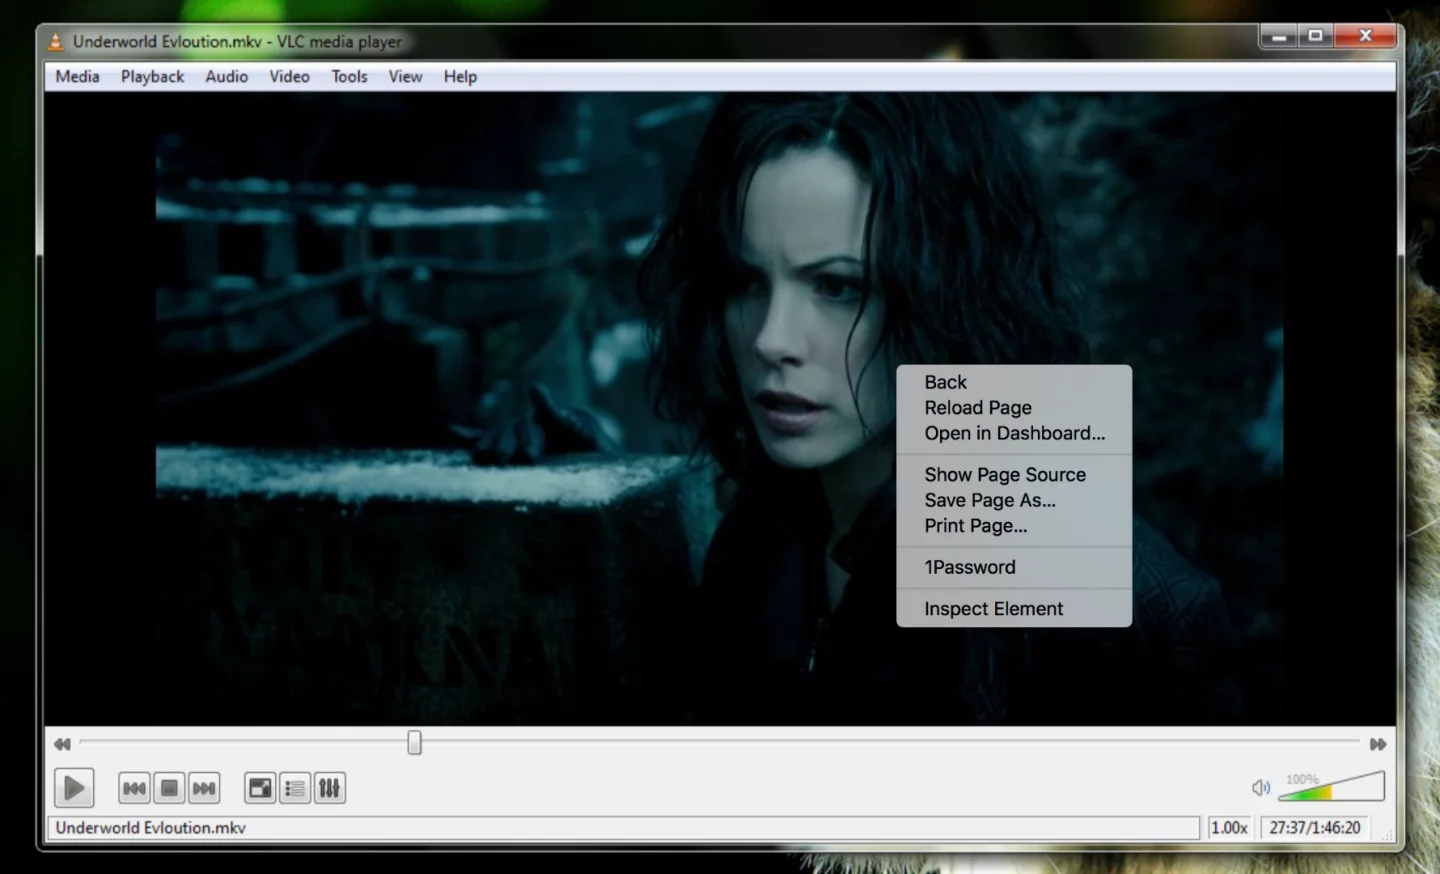Click Show Page Source option

(1004, 474)
